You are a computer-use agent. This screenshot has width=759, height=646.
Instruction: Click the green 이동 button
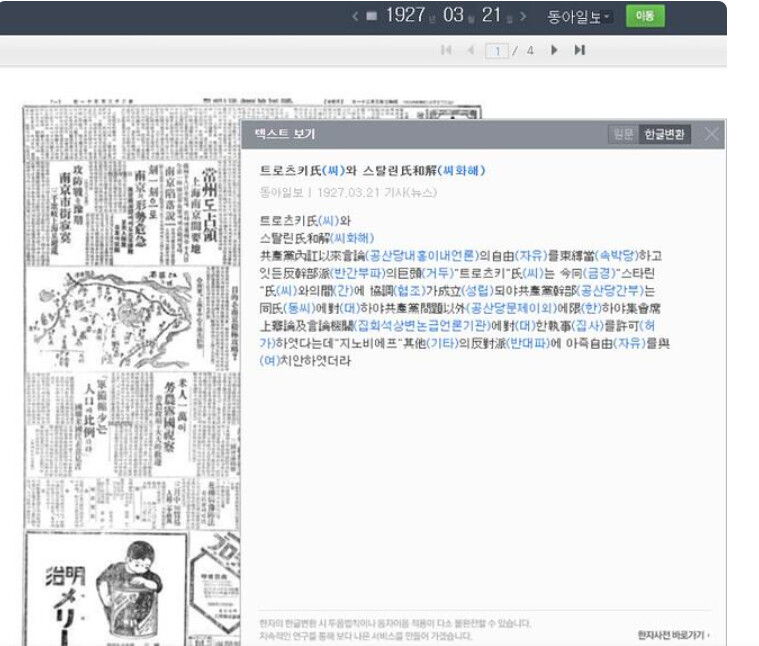(x=645, y=16)
